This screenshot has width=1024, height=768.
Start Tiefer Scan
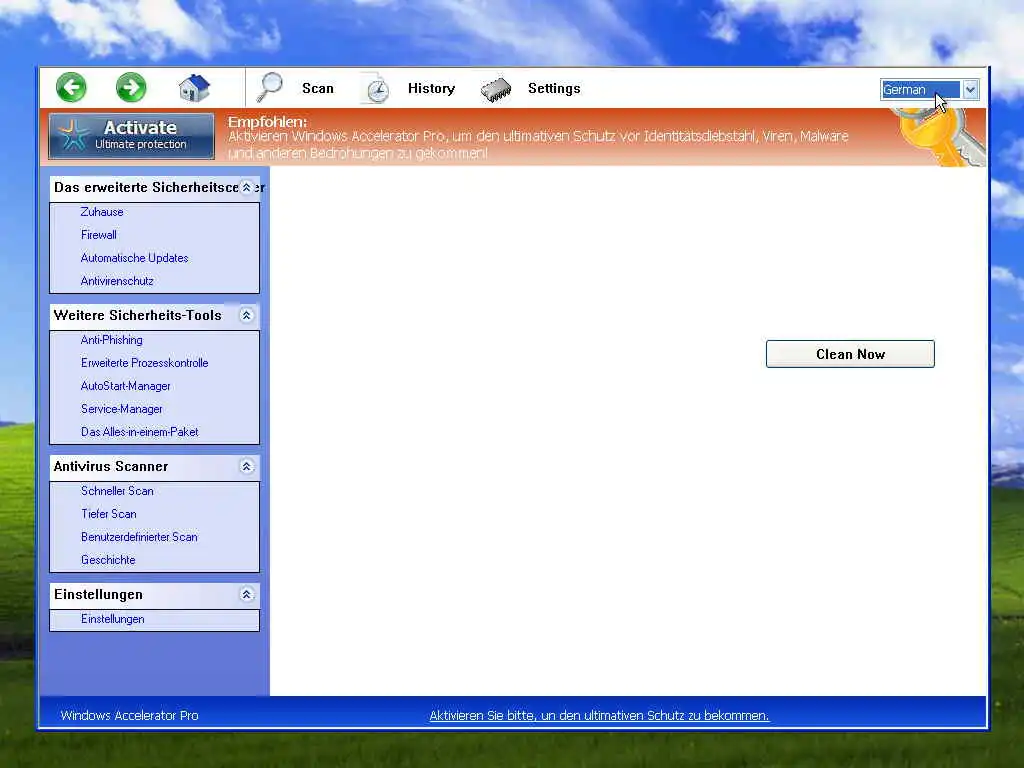pyautogui.click(x=108, y=514)
